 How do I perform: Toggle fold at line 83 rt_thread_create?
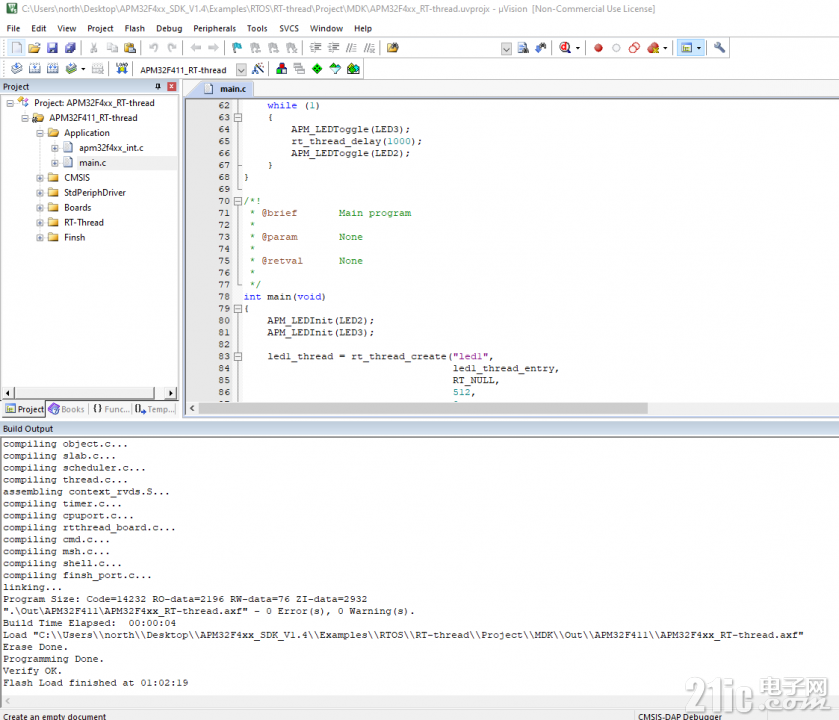pyautogui.click(x=238, y=356)
